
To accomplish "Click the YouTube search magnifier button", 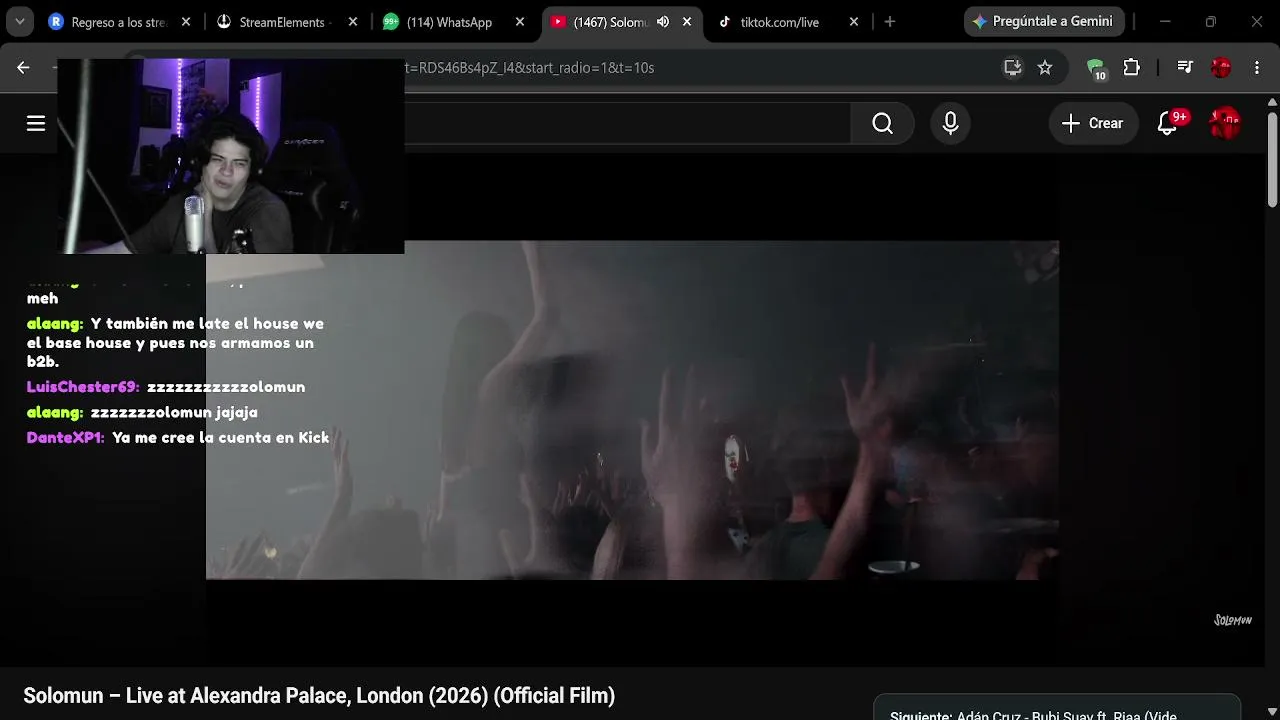I will [x=882, y=123].
